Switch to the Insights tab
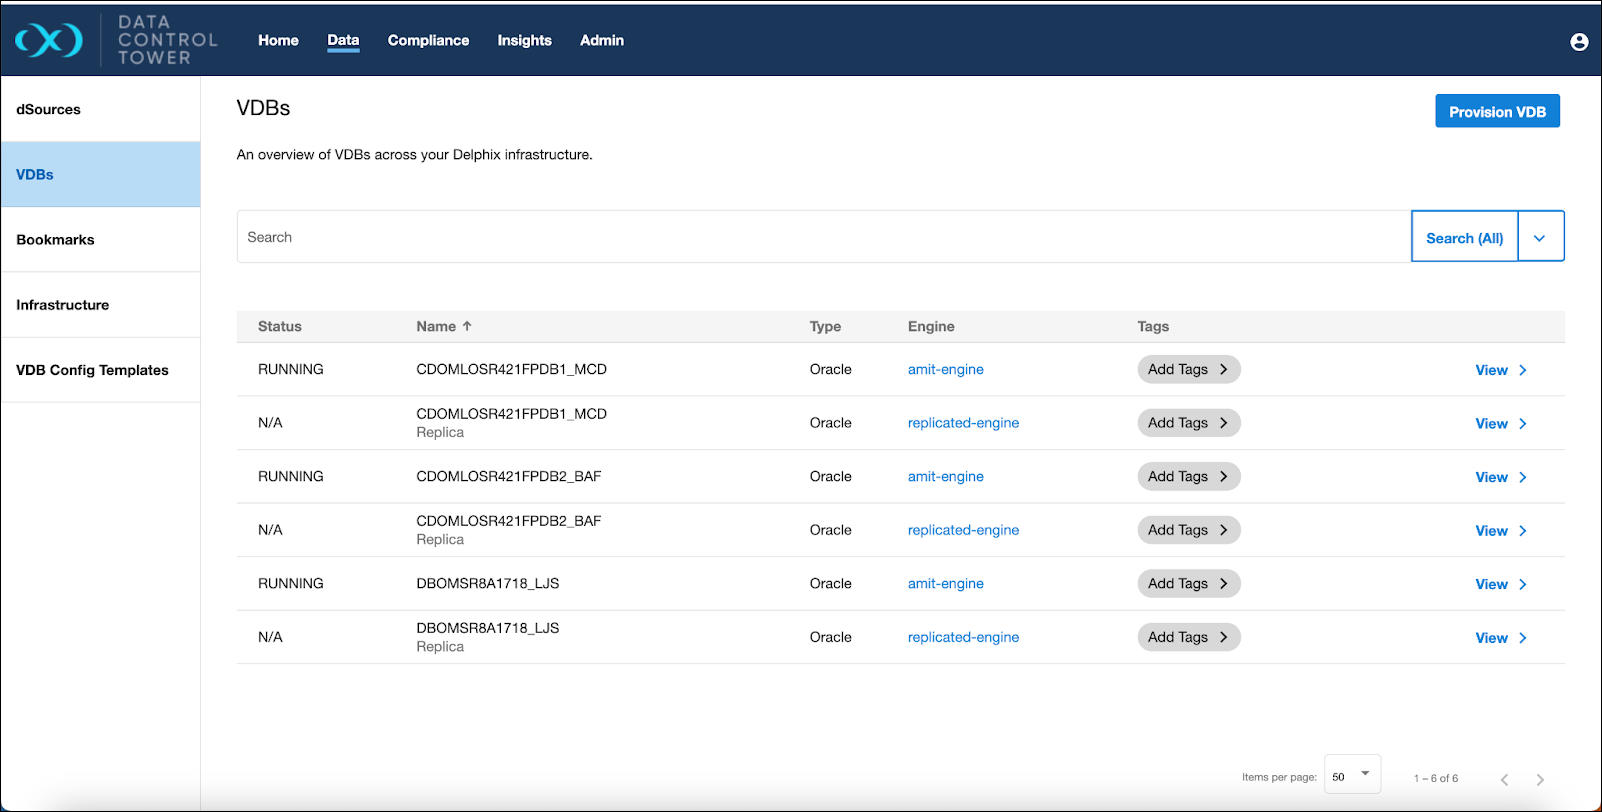The width and height of the screenshot is (1602, 812). click(x=524, y=41)
